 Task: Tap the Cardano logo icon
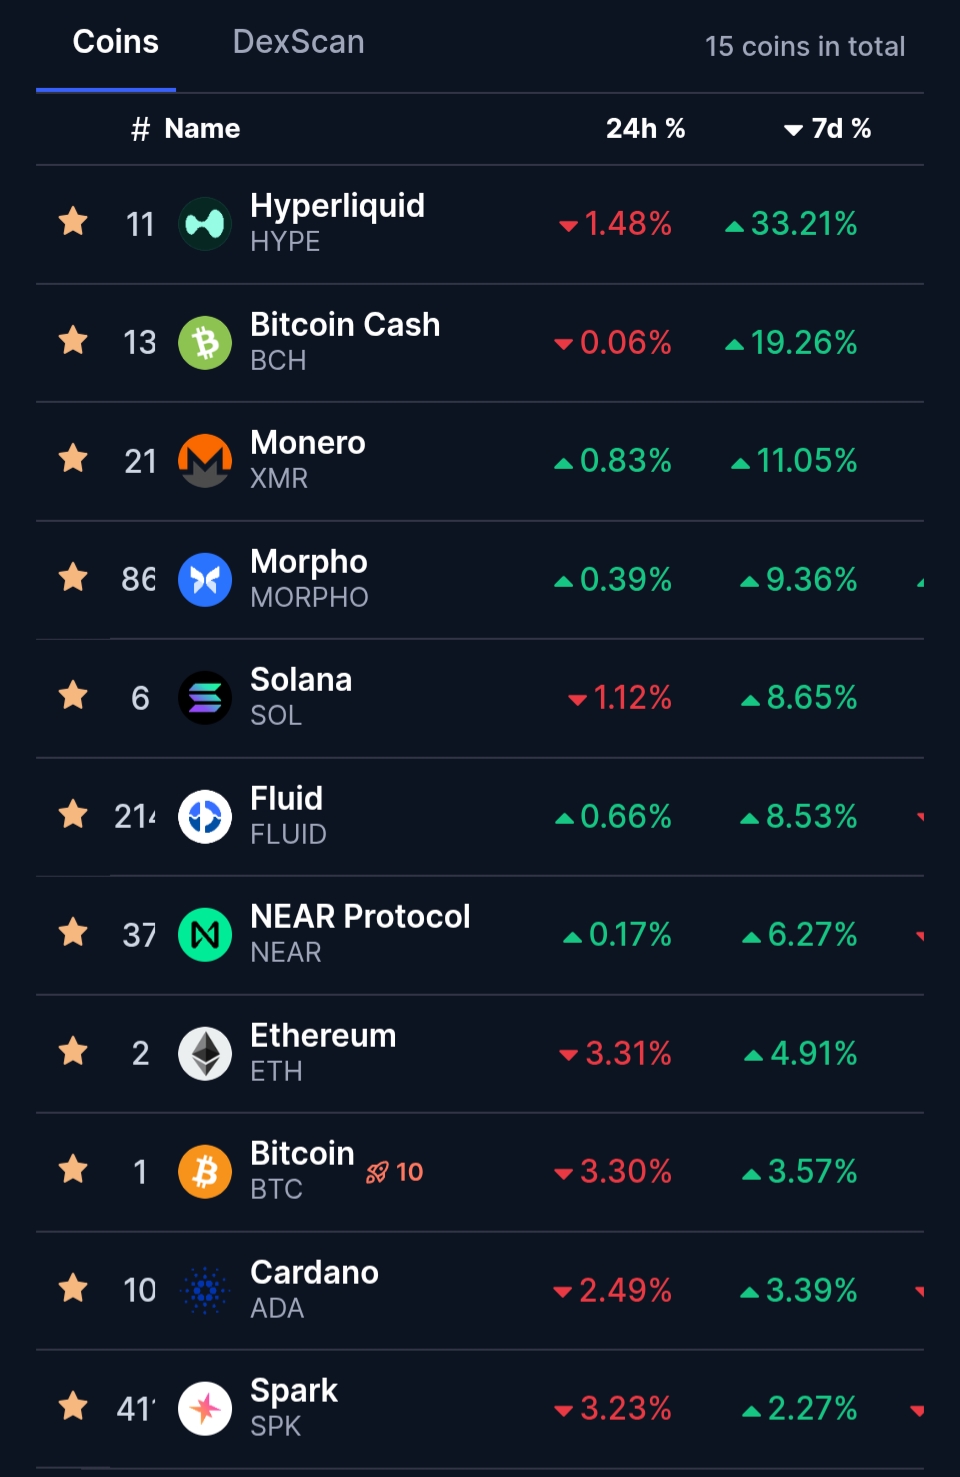205,1290
